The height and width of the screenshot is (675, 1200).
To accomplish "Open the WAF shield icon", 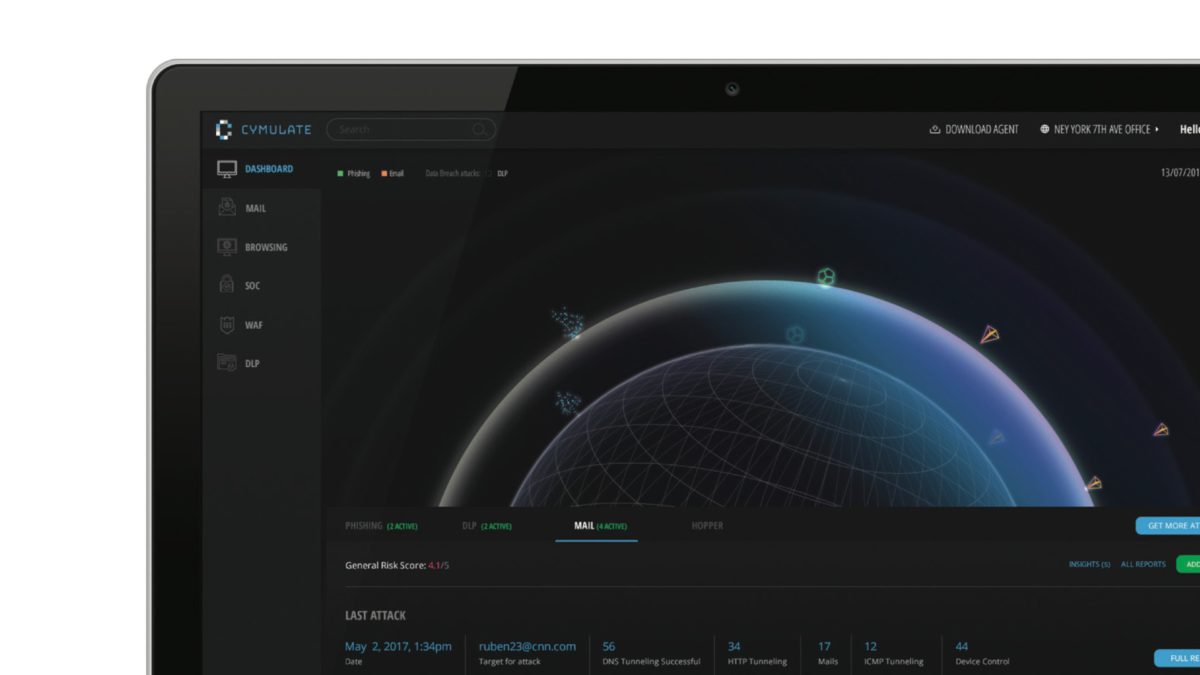I will 225,325.
